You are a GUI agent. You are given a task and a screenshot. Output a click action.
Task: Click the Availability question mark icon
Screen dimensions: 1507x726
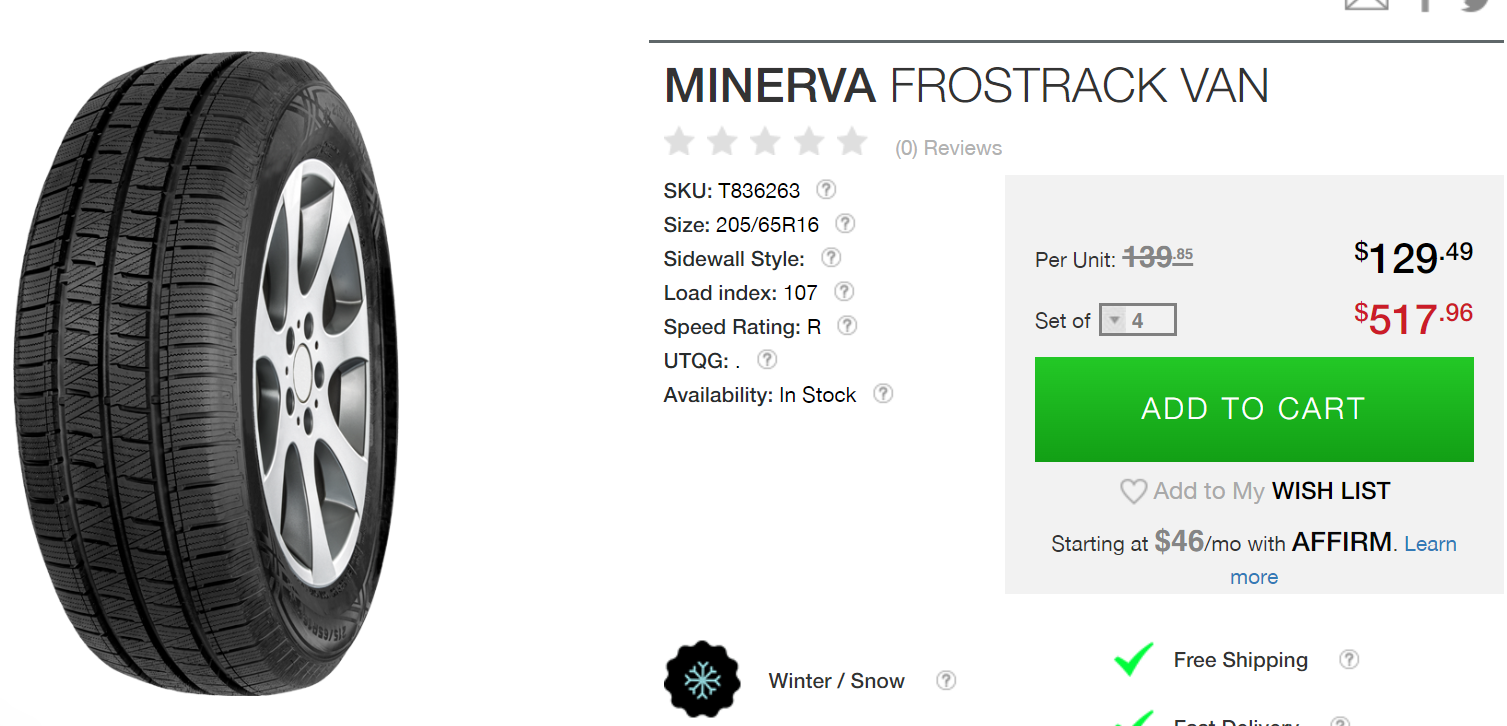point(883,394)
